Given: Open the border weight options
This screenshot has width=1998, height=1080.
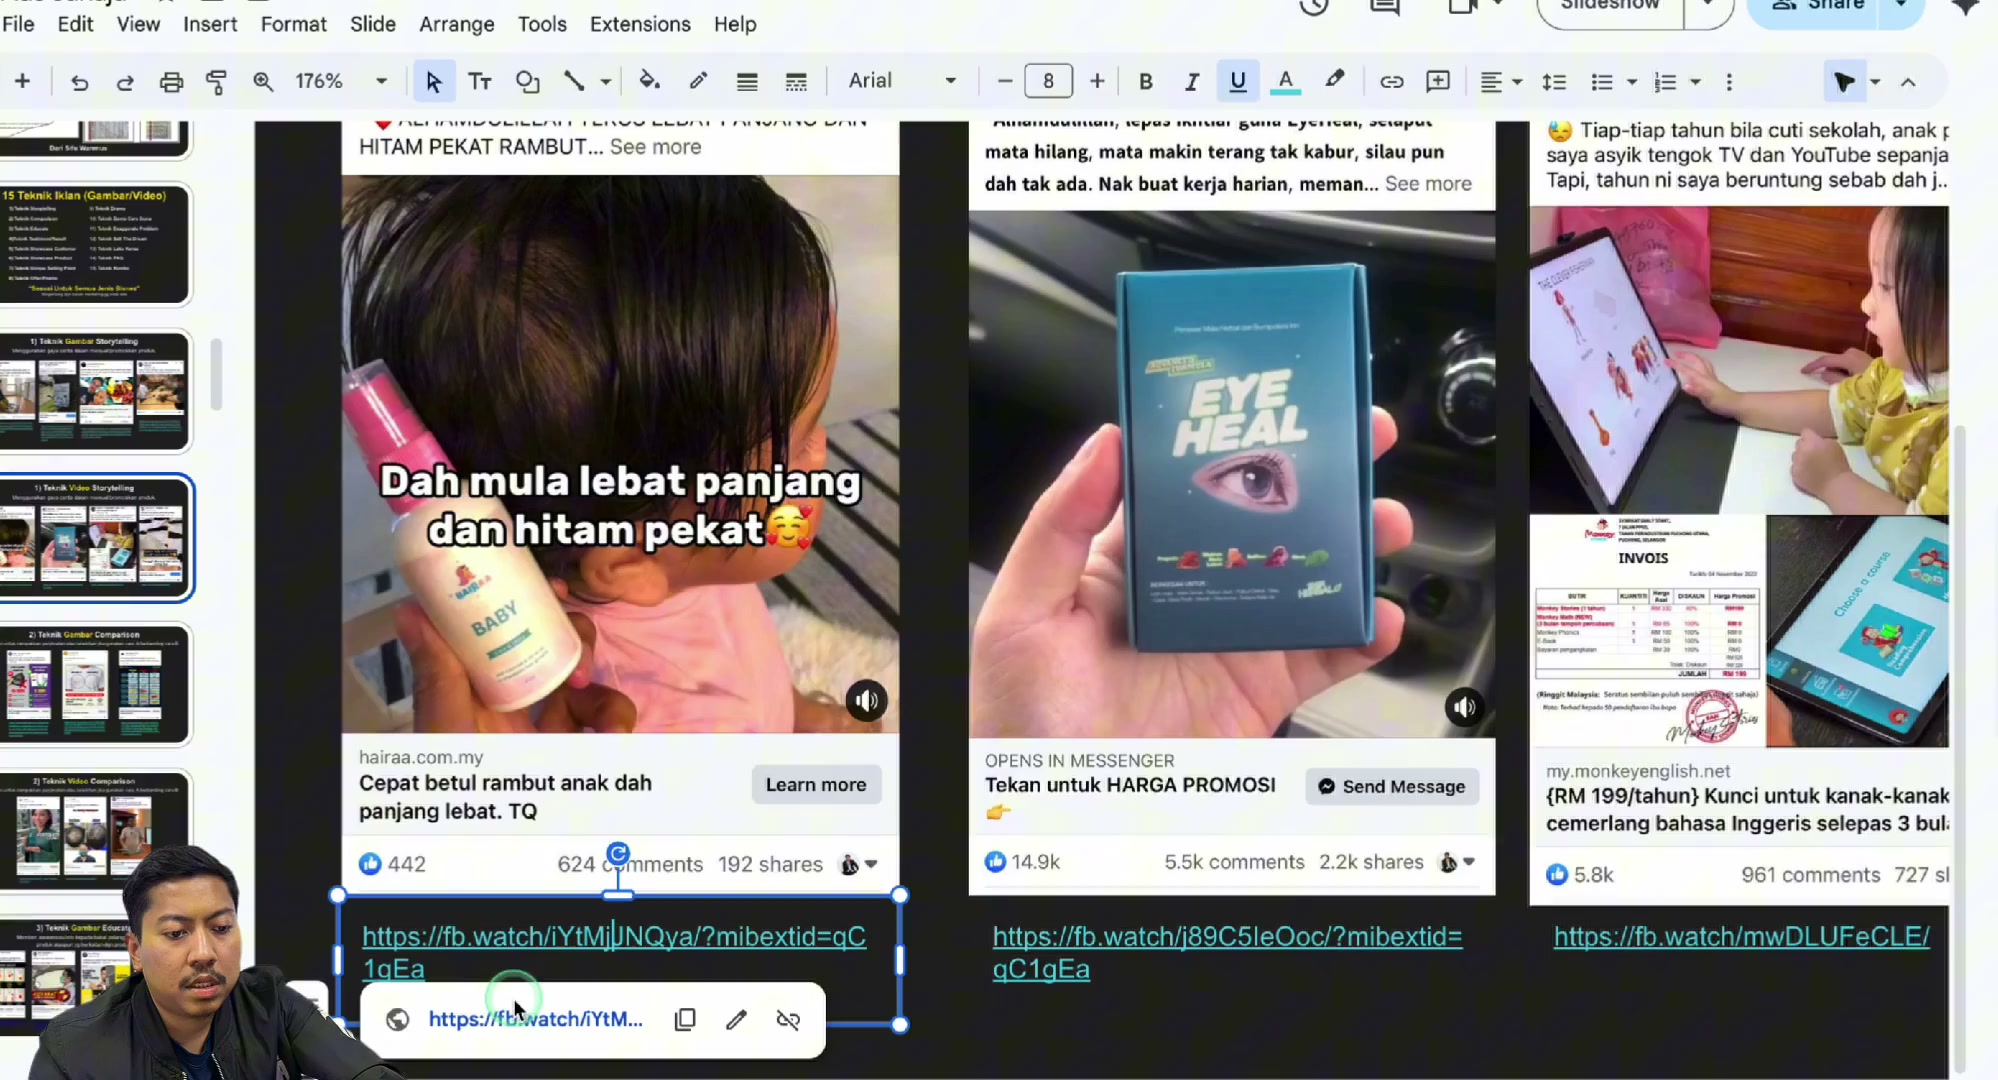Looking at the screenshot, I should click(x=747, y=81).
